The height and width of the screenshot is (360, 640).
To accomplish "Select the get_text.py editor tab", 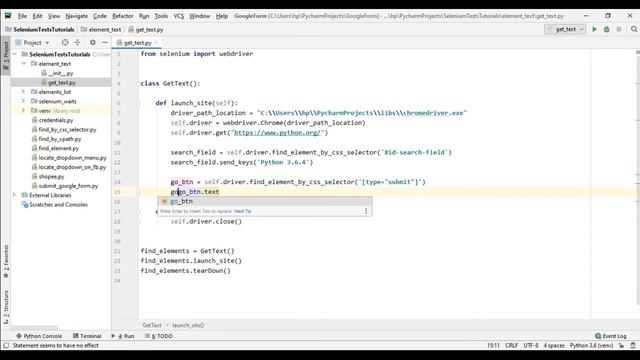I will pyautogui.click(x=138, y=42).
